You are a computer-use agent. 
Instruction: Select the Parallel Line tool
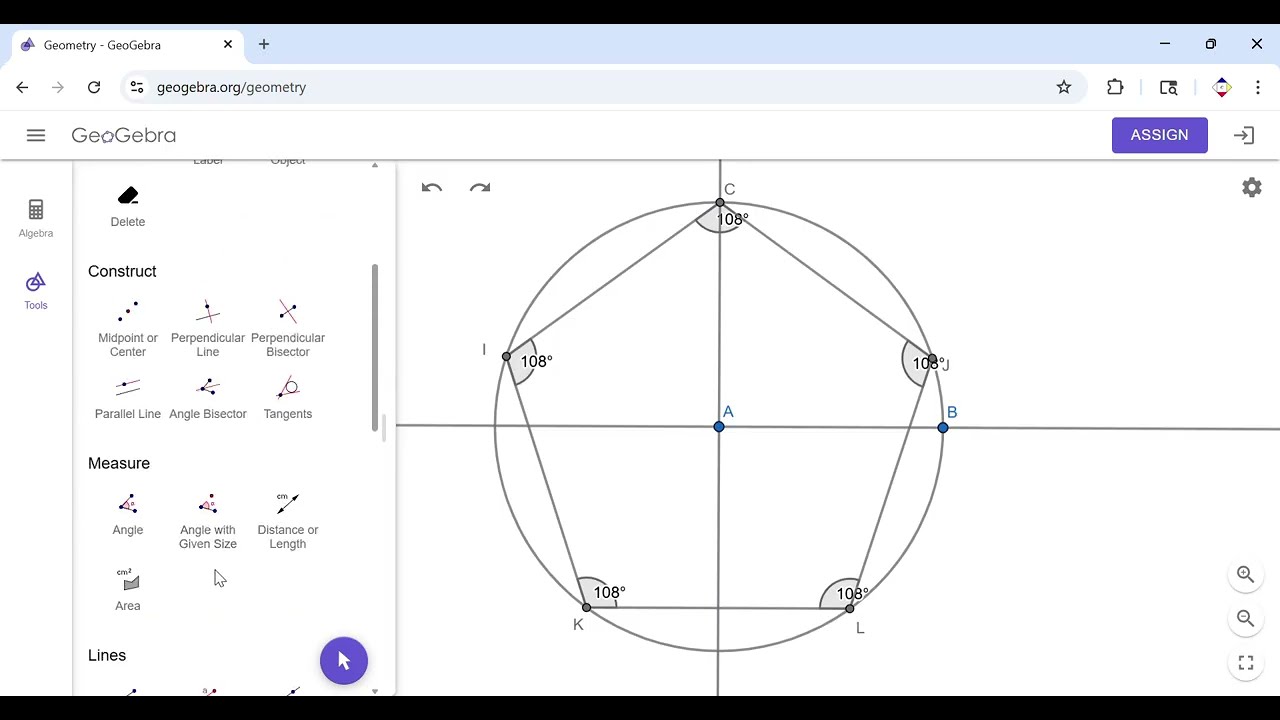pyautogui.click(x=128, y=398)
